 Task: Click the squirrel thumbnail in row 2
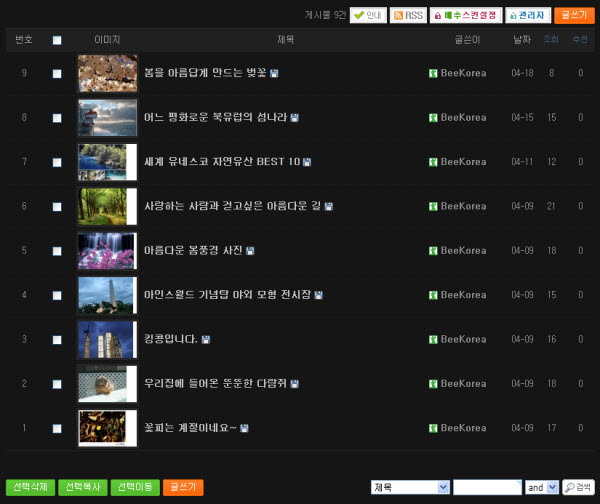pyautogui.click(x=108, y=384)
